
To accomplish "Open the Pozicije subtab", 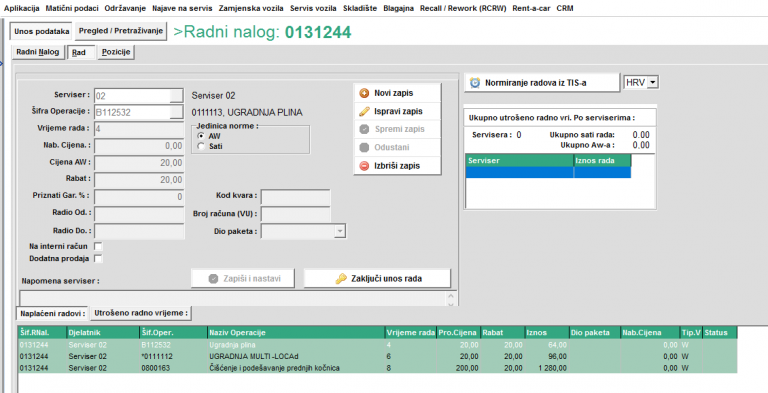I will [x=116, y=52].
